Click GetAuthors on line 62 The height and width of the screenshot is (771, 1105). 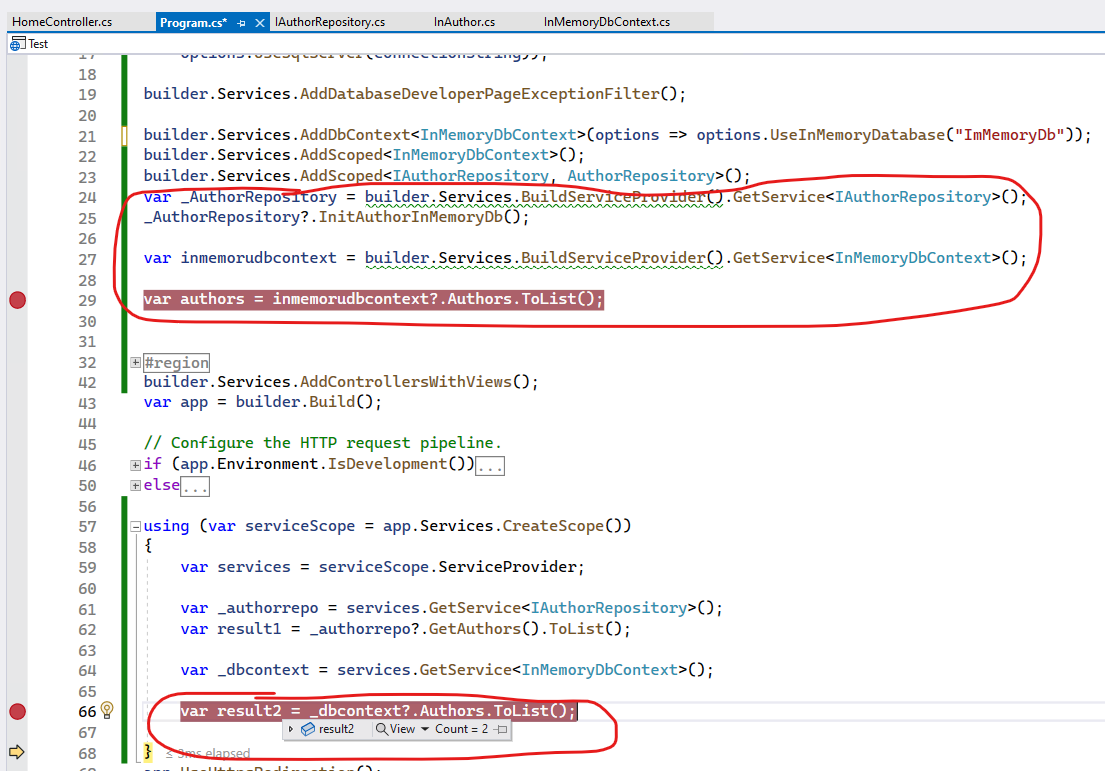(x=475, y=629)
